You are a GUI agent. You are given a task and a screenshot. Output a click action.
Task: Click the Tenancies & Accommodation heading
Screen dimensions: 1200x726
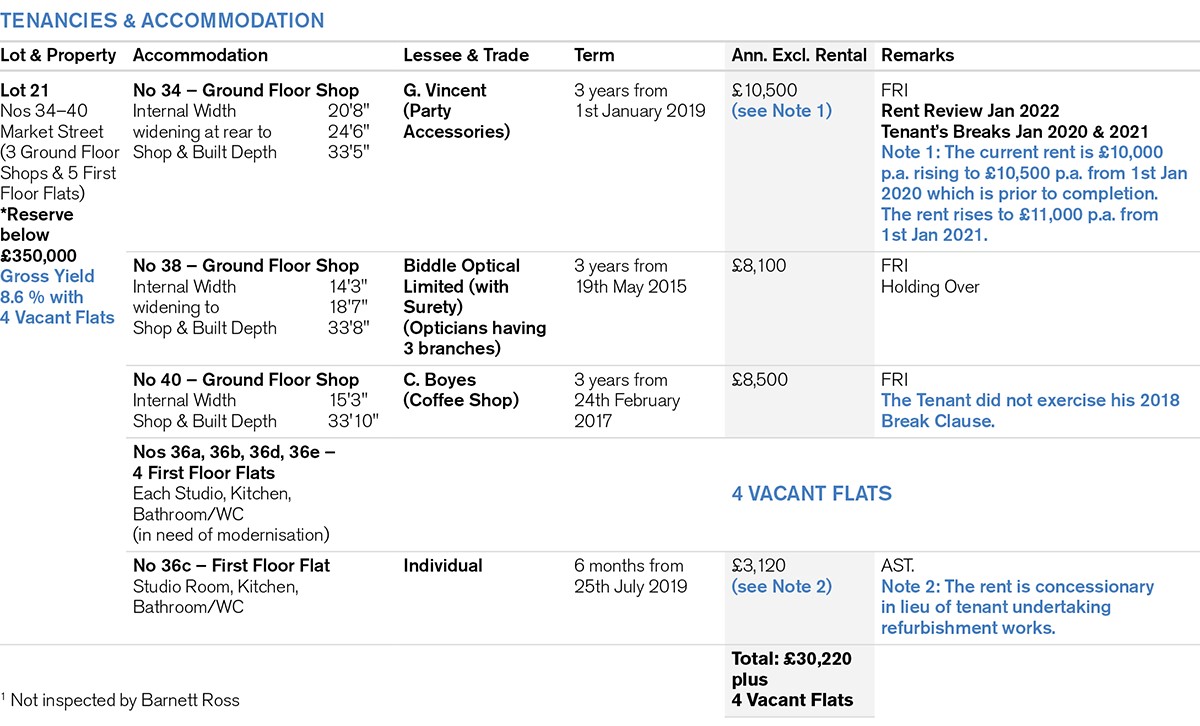pos(162,20)
